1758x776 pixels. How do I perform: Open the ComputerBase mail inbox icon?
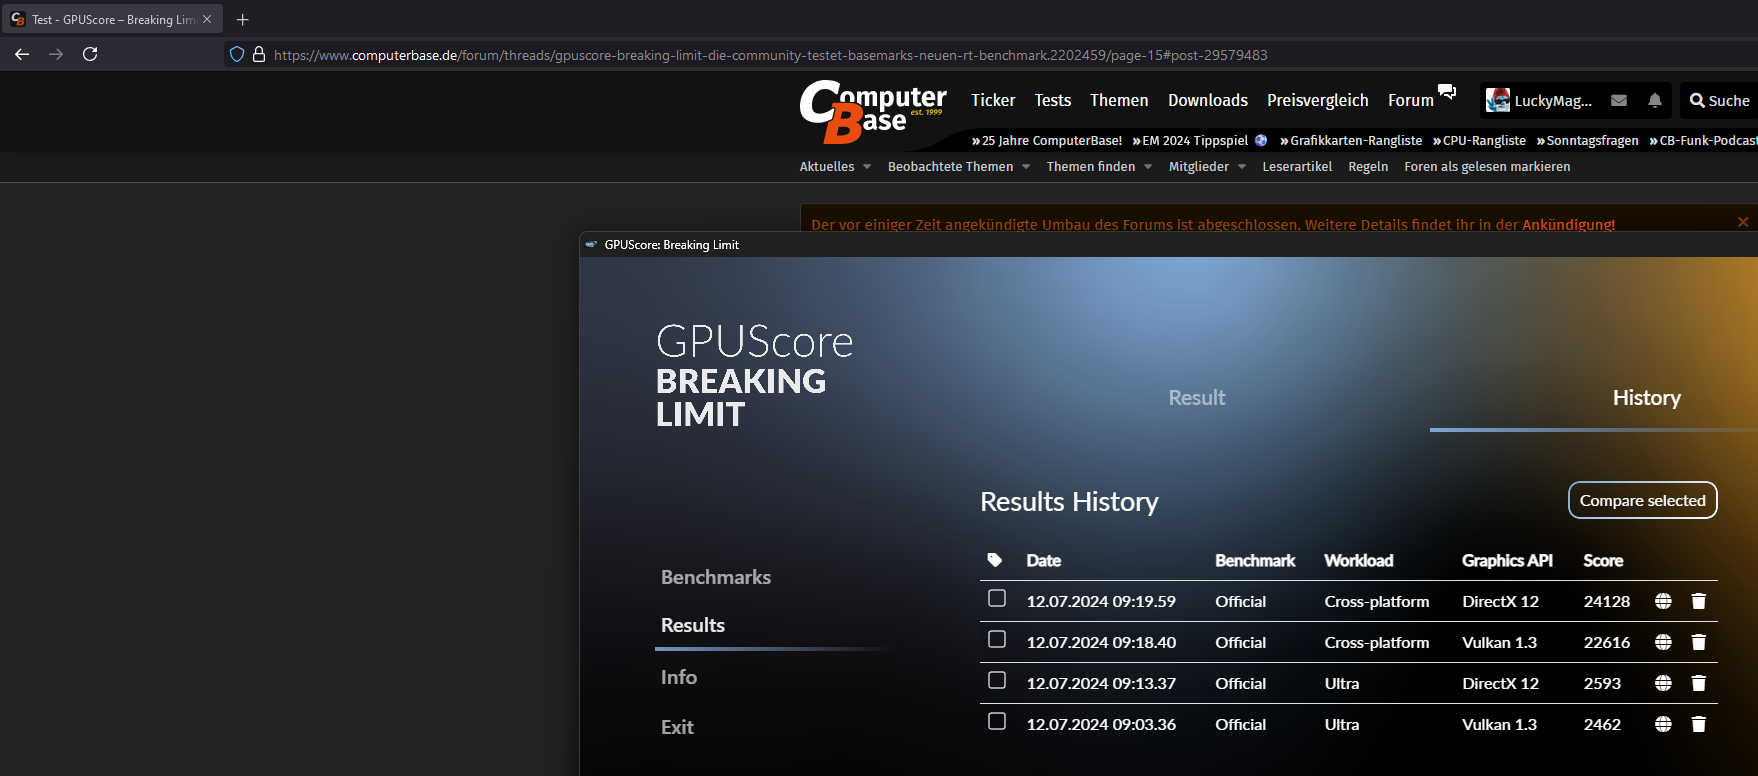click(x=1619, y=100)
